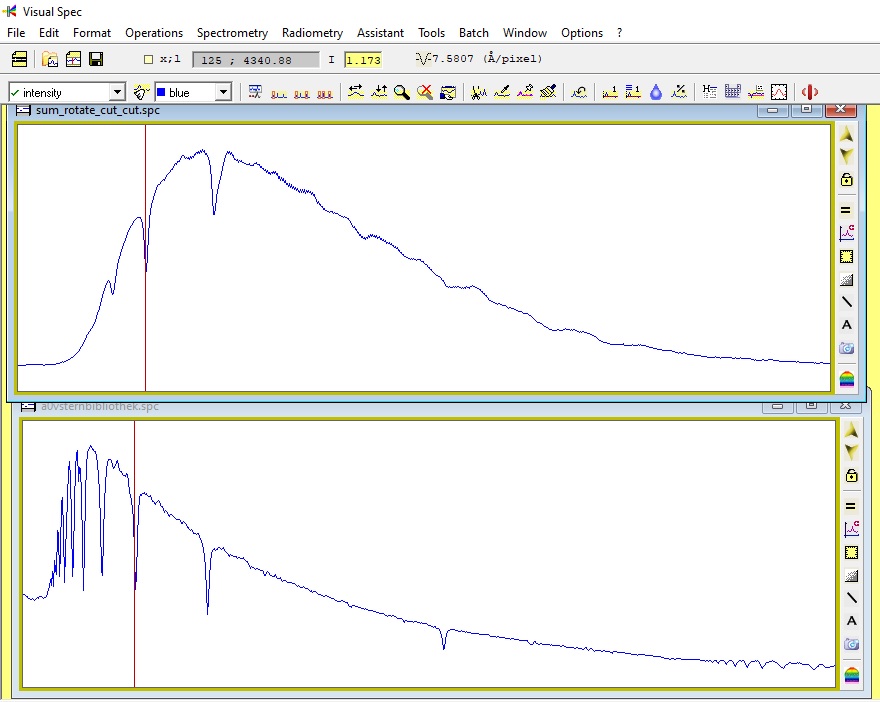This screenshot has height=702, width=880.
Task: Click the vertical double-arrow scale icon
Action: [x=379, y=92]
